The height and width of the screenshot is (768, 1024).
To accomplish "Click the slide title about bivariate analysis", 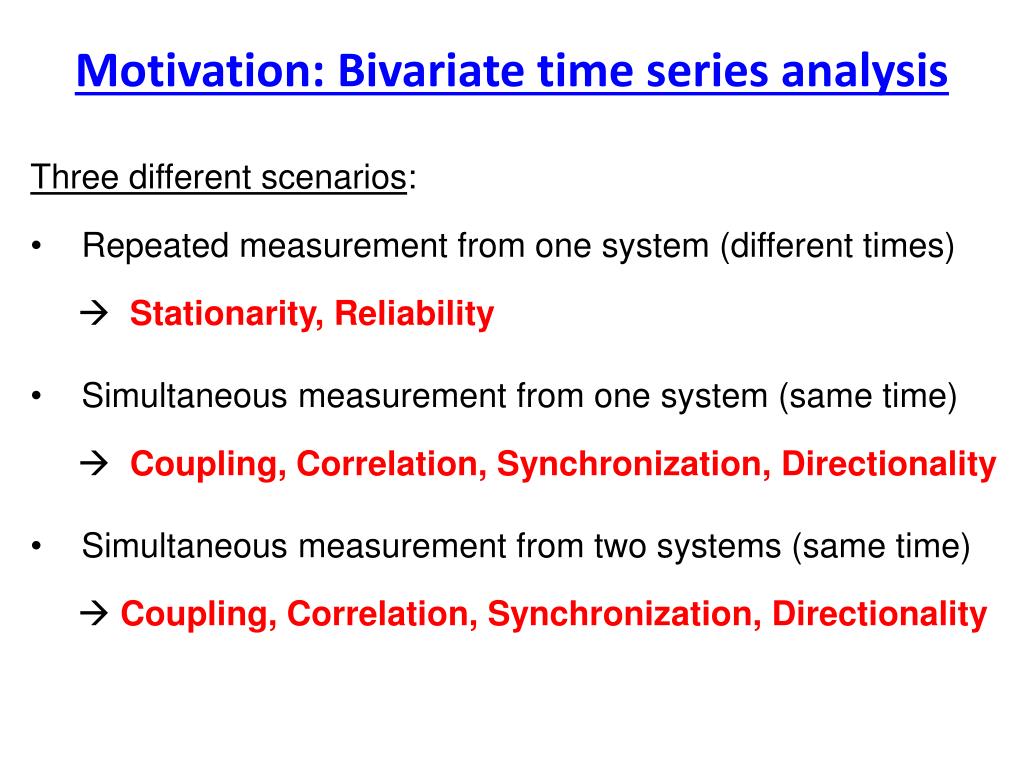I will 511,72.
